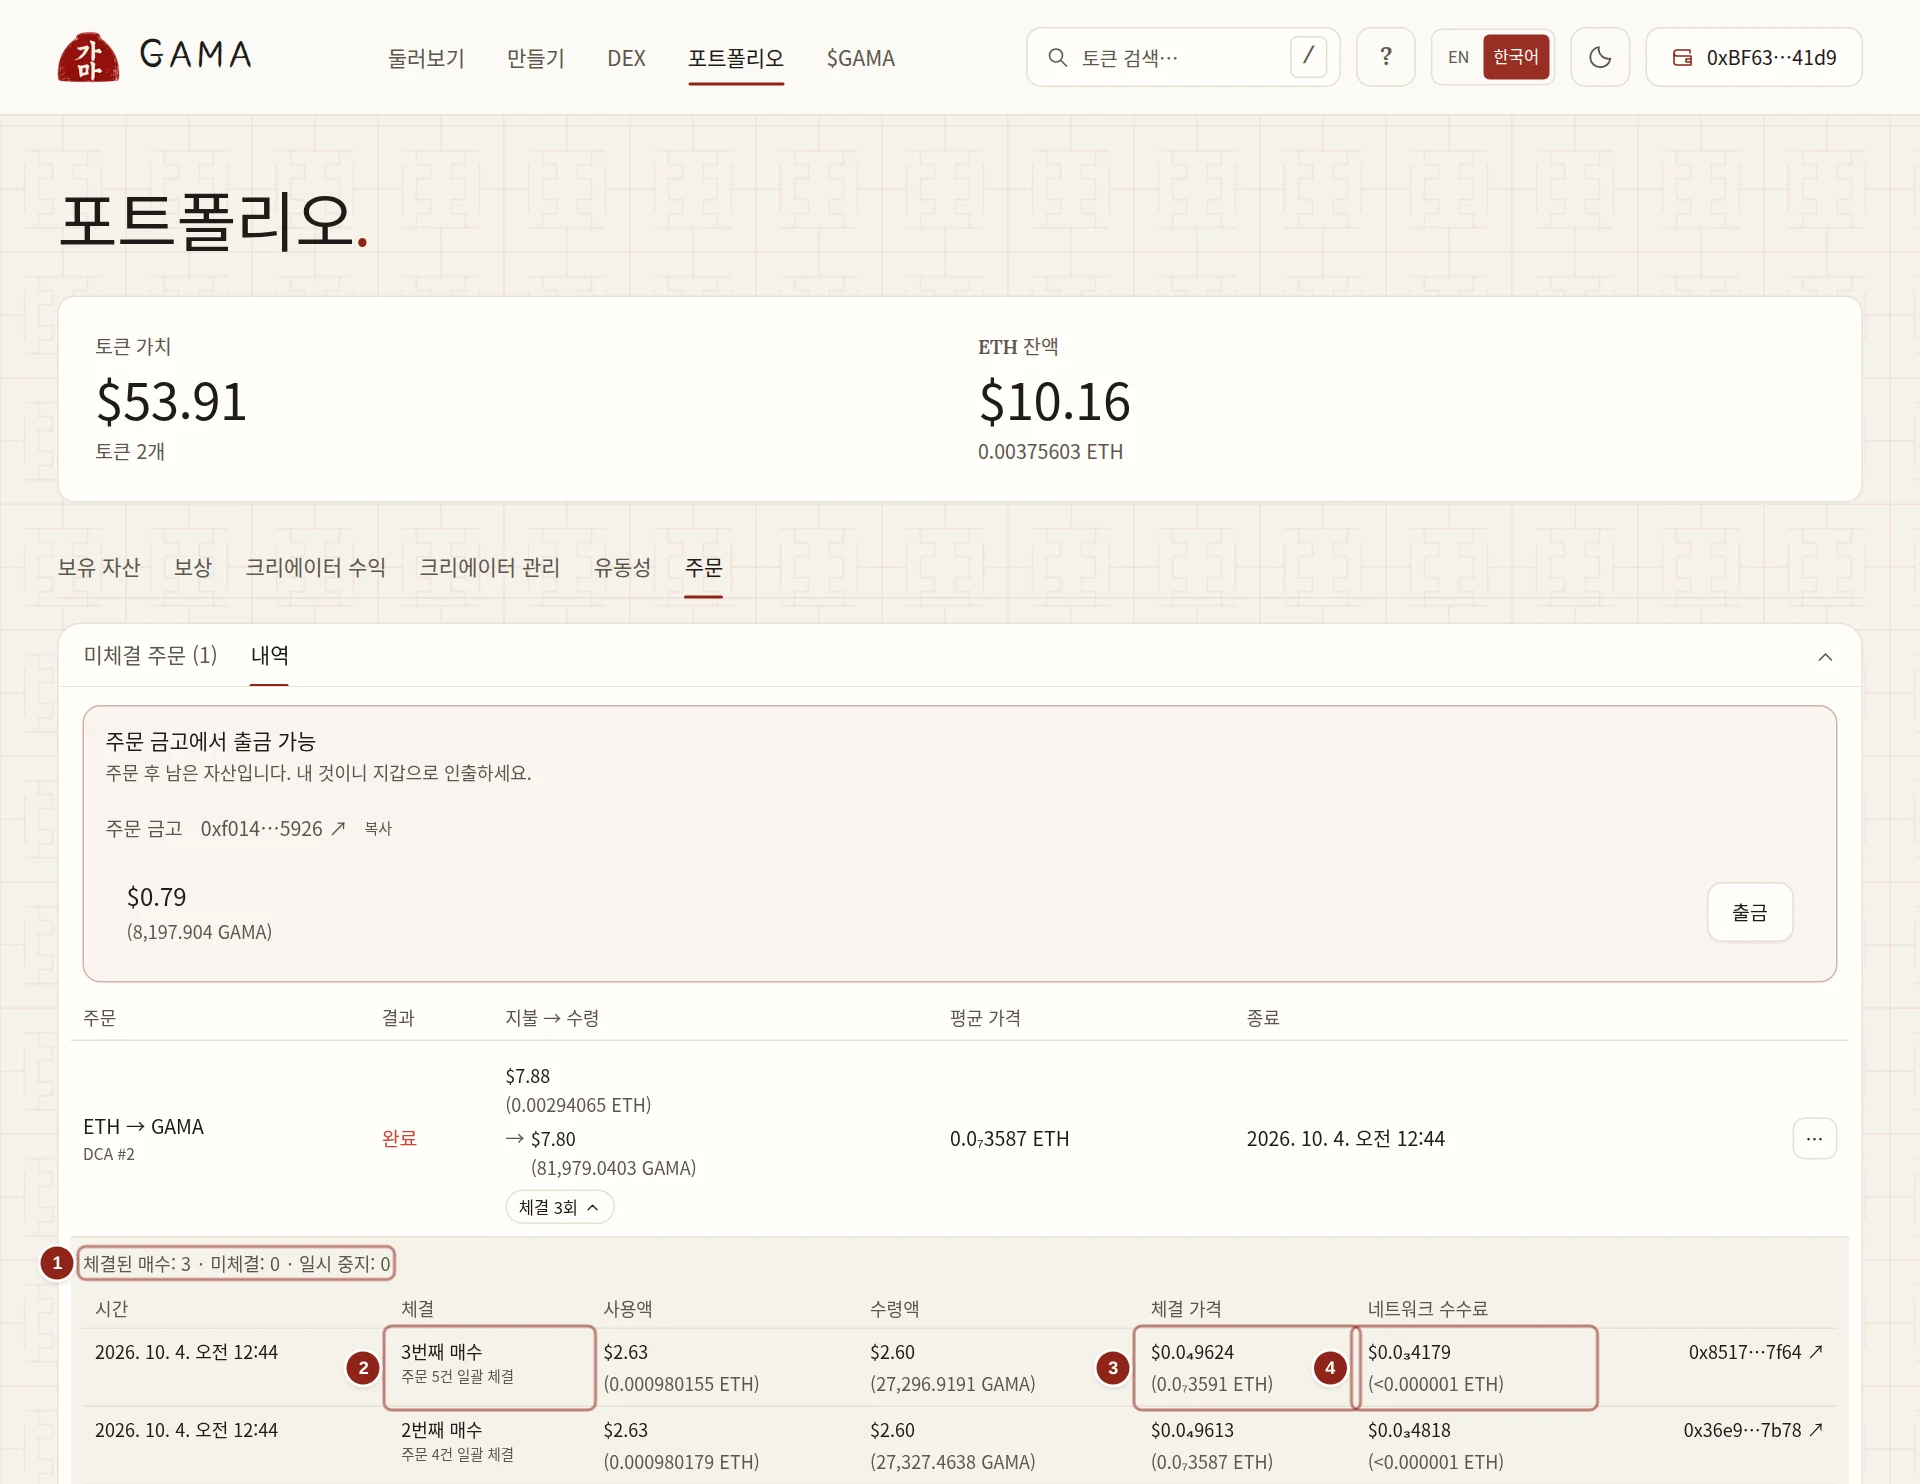The width and height of the screenshot is (1920, 1484).
Task: Copy vault address with 복사
Action: (x=378, y=828)
